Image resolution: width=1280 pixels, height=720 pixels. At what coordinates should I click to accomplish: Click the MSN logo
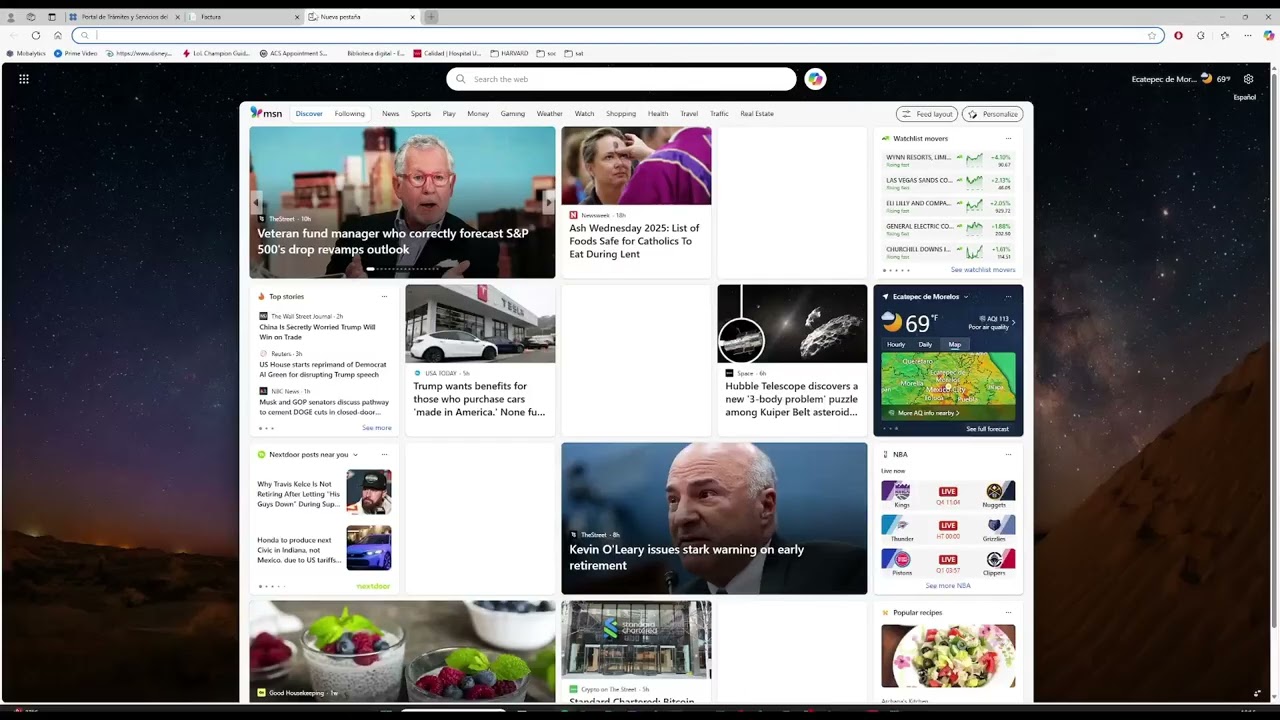tap(266, 113)
